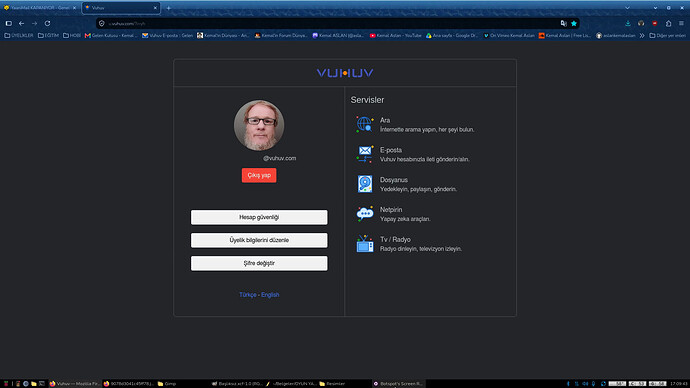Open the Ara service link

pos(385,120)
